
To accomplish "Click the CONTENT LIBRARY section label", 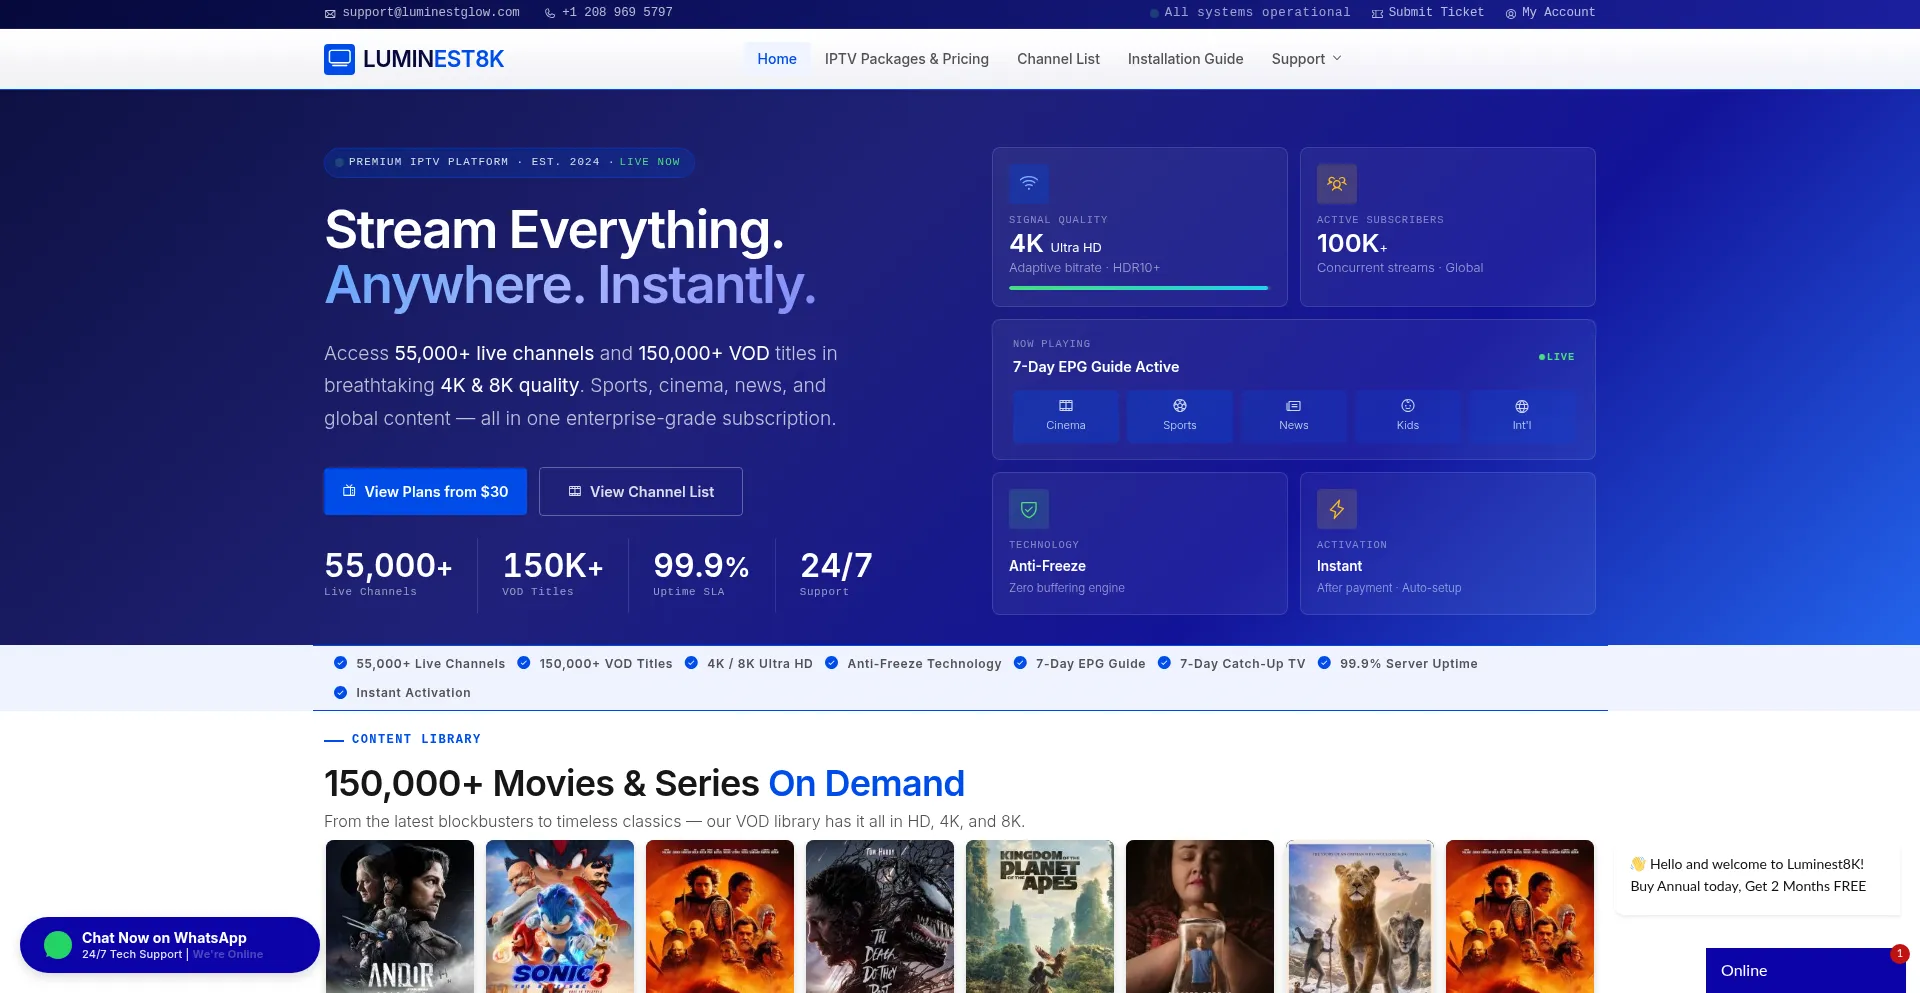I will [x=416, y=739].
